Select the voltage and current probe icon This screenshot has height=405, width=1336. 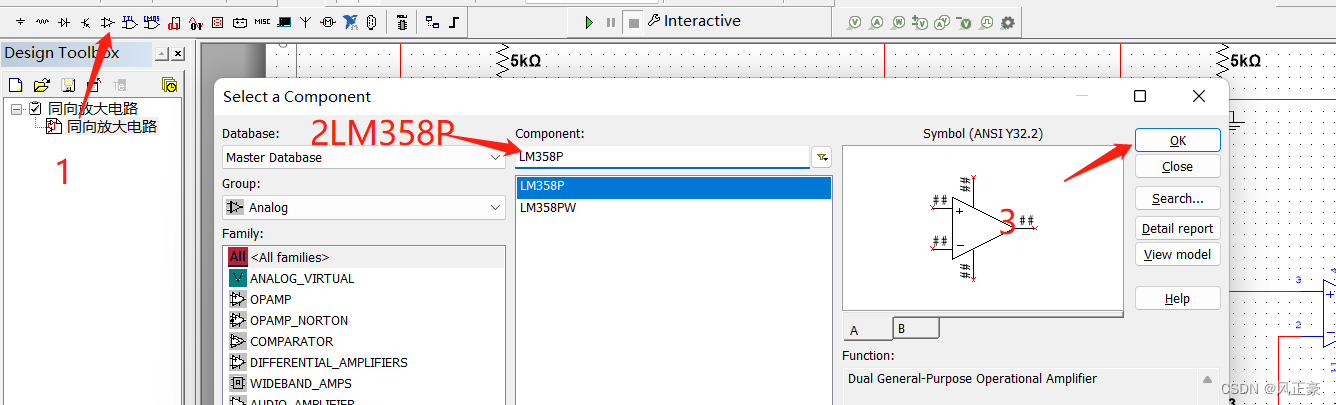[943, 22]
